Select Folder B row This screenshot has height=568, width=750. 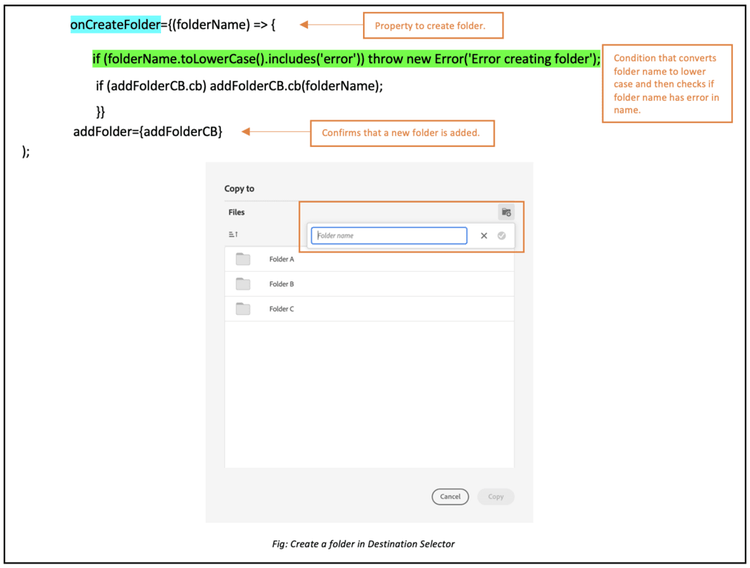click(369, 284)
